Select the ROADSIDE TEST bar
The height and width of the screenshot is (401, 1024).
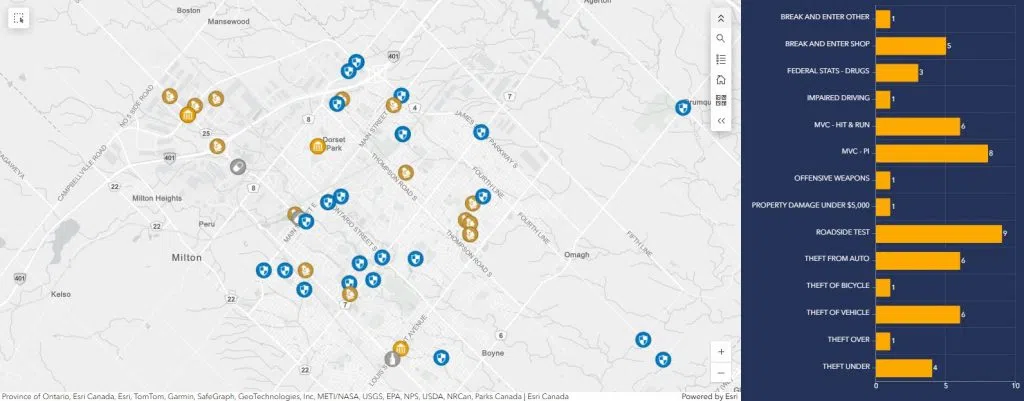click(937, 233)
